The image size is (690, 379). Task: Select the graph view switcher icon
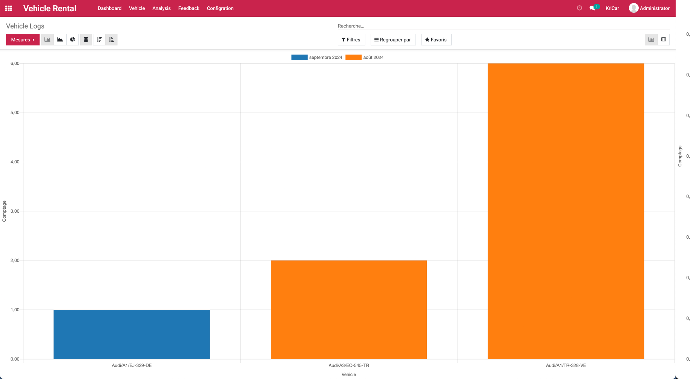click(x=651, y=40)
